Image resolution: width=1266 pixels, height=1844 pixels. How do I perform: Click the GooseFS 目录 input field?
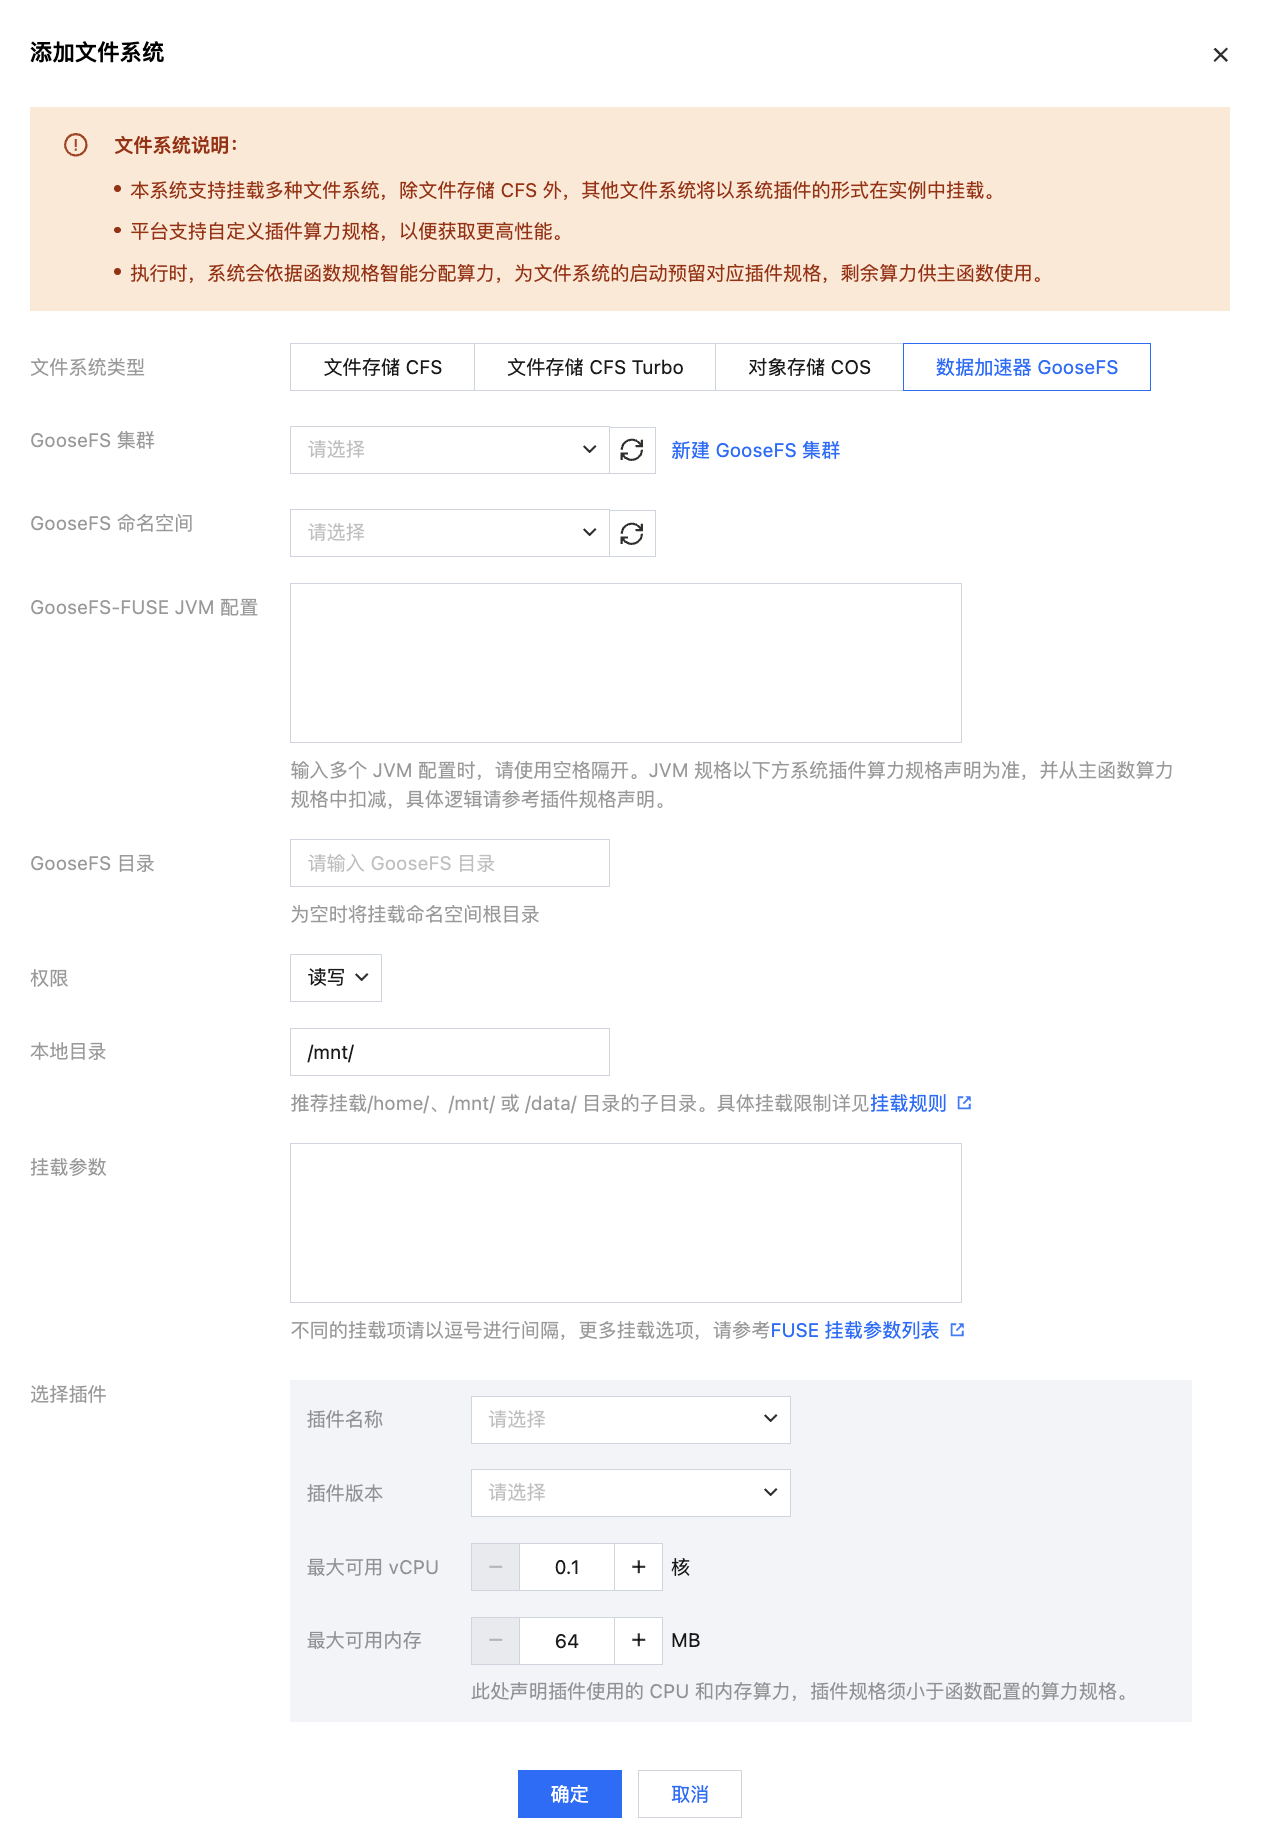[x=450, y=863]
